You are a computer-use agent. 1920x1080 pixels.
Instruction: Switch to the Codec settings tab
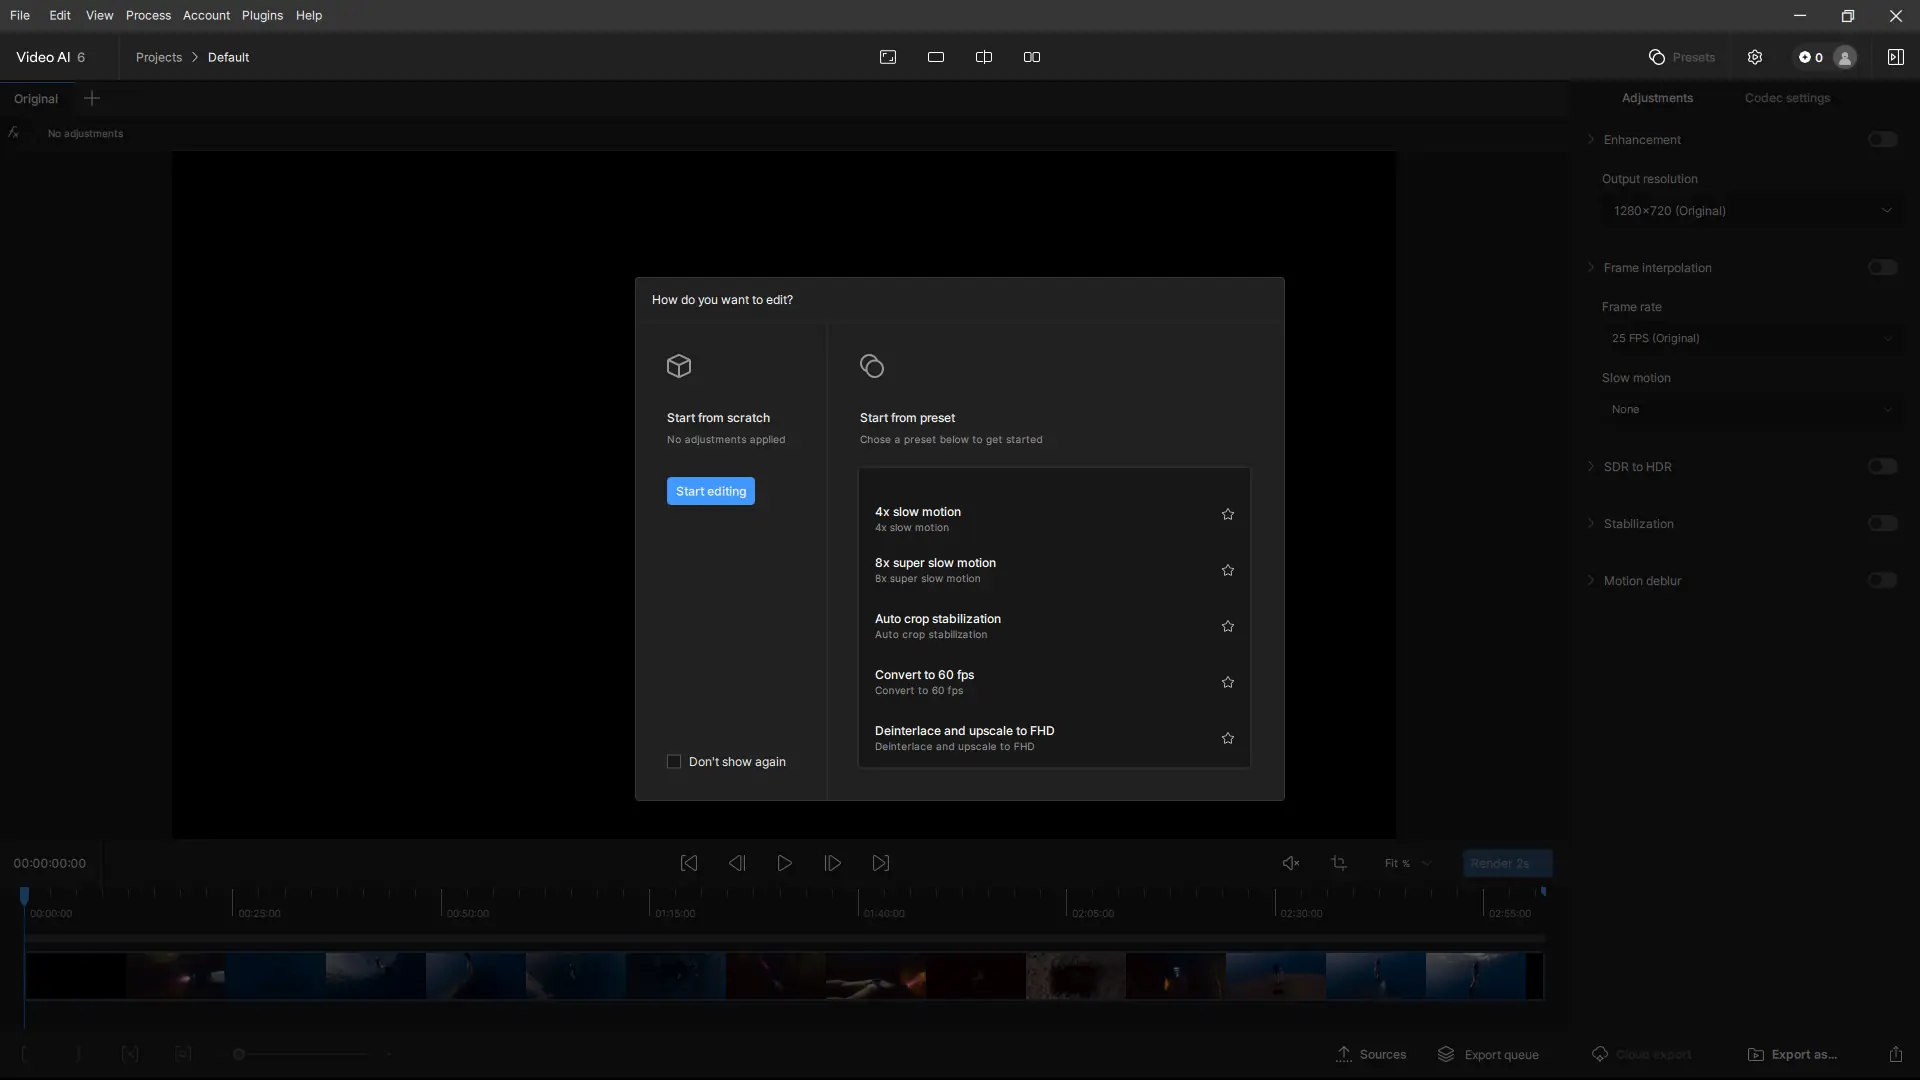click(1788, 97)
